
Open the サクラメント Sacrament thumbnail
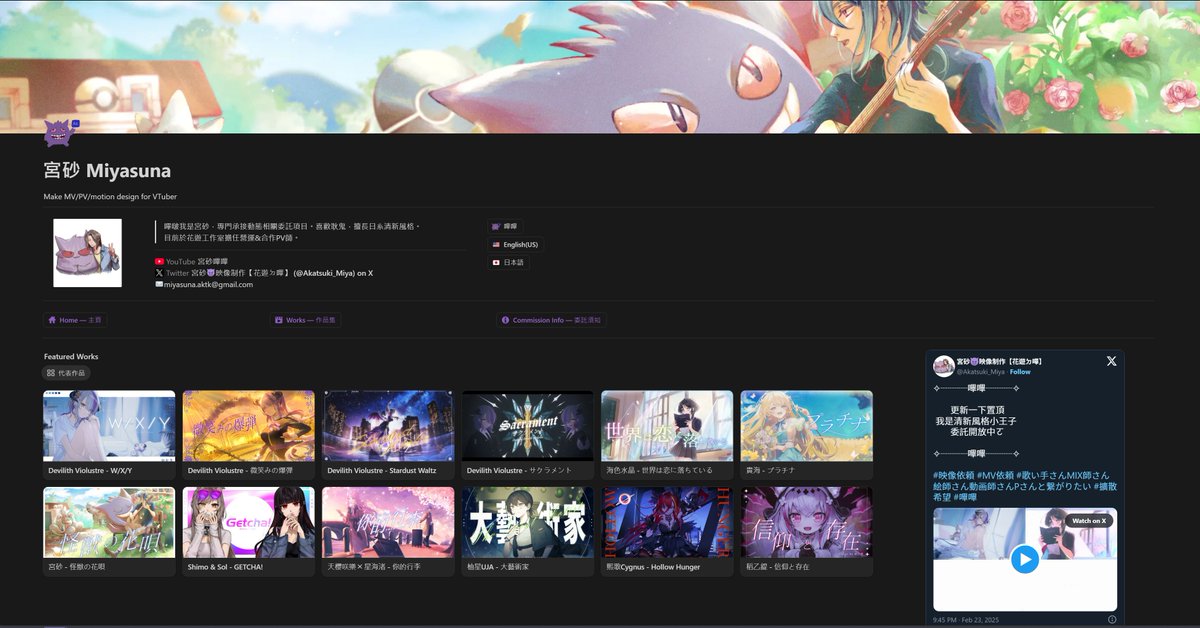point(528,426)
